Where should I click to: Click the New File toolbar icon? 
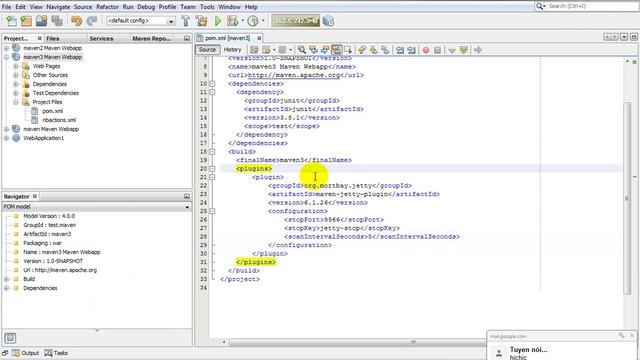point(11,21)
